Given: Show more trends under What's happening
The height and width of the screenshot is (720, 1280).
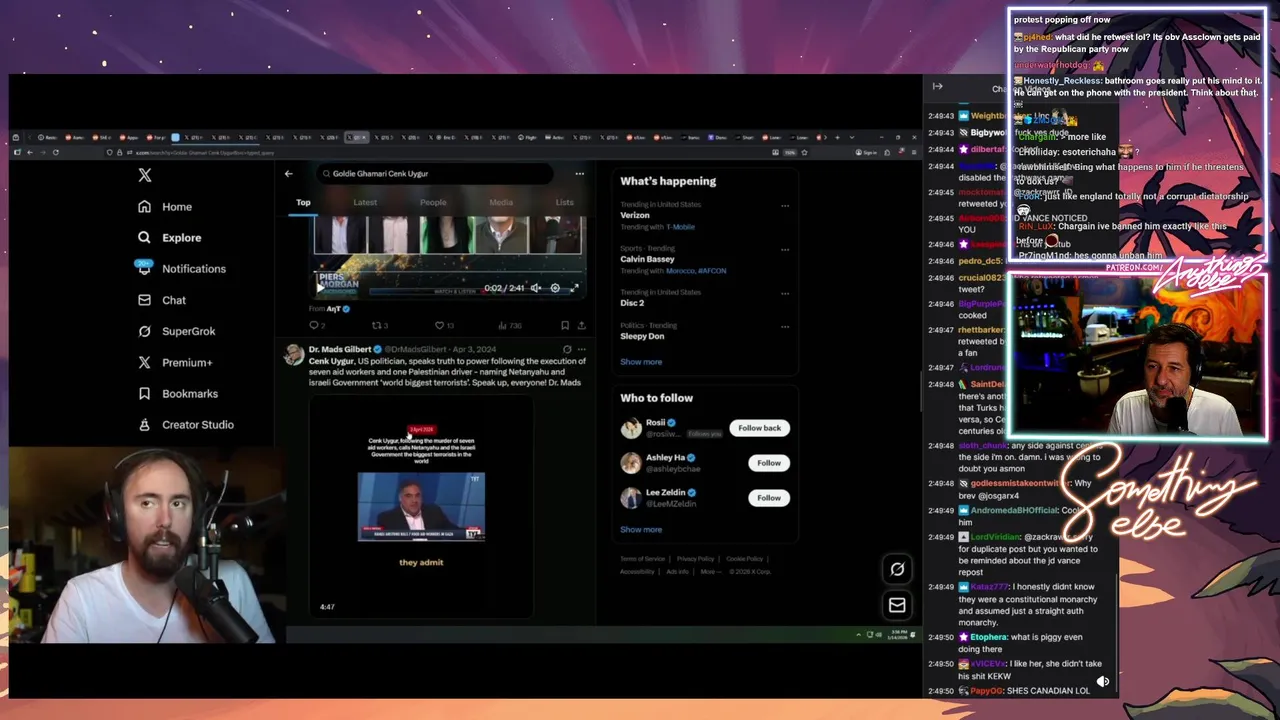Looking at the screenshot, I should pyautogui.click(x=641, y=362).
